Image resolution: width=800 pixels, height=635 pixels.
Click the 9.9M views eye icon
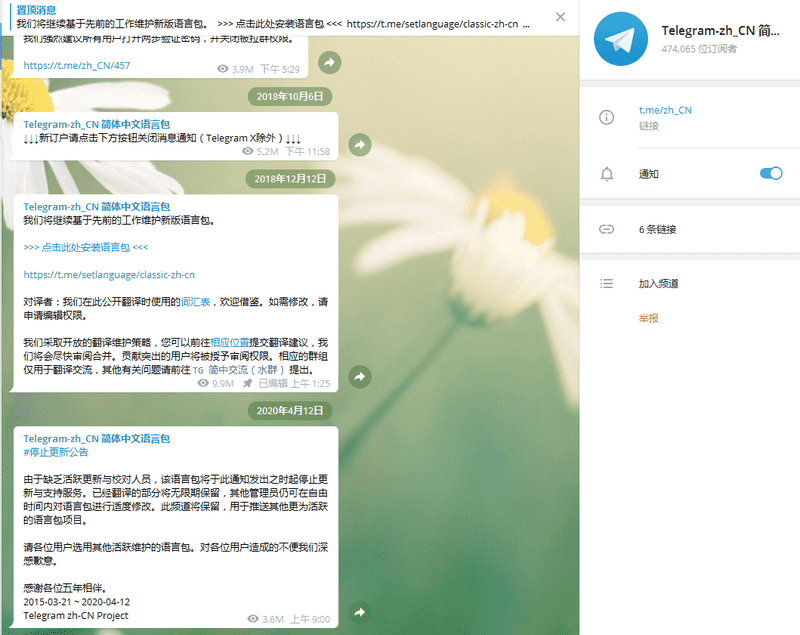[203, 383]
